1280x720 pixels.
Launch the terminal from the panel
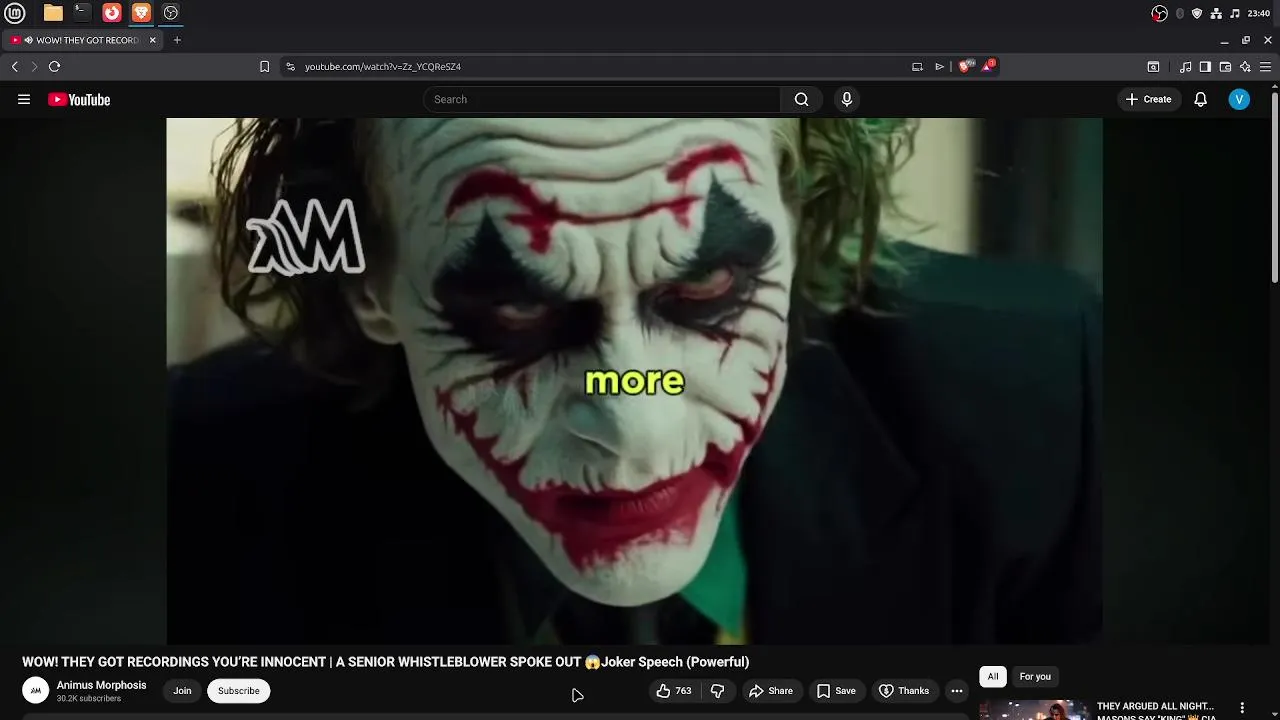pos(82,13)
